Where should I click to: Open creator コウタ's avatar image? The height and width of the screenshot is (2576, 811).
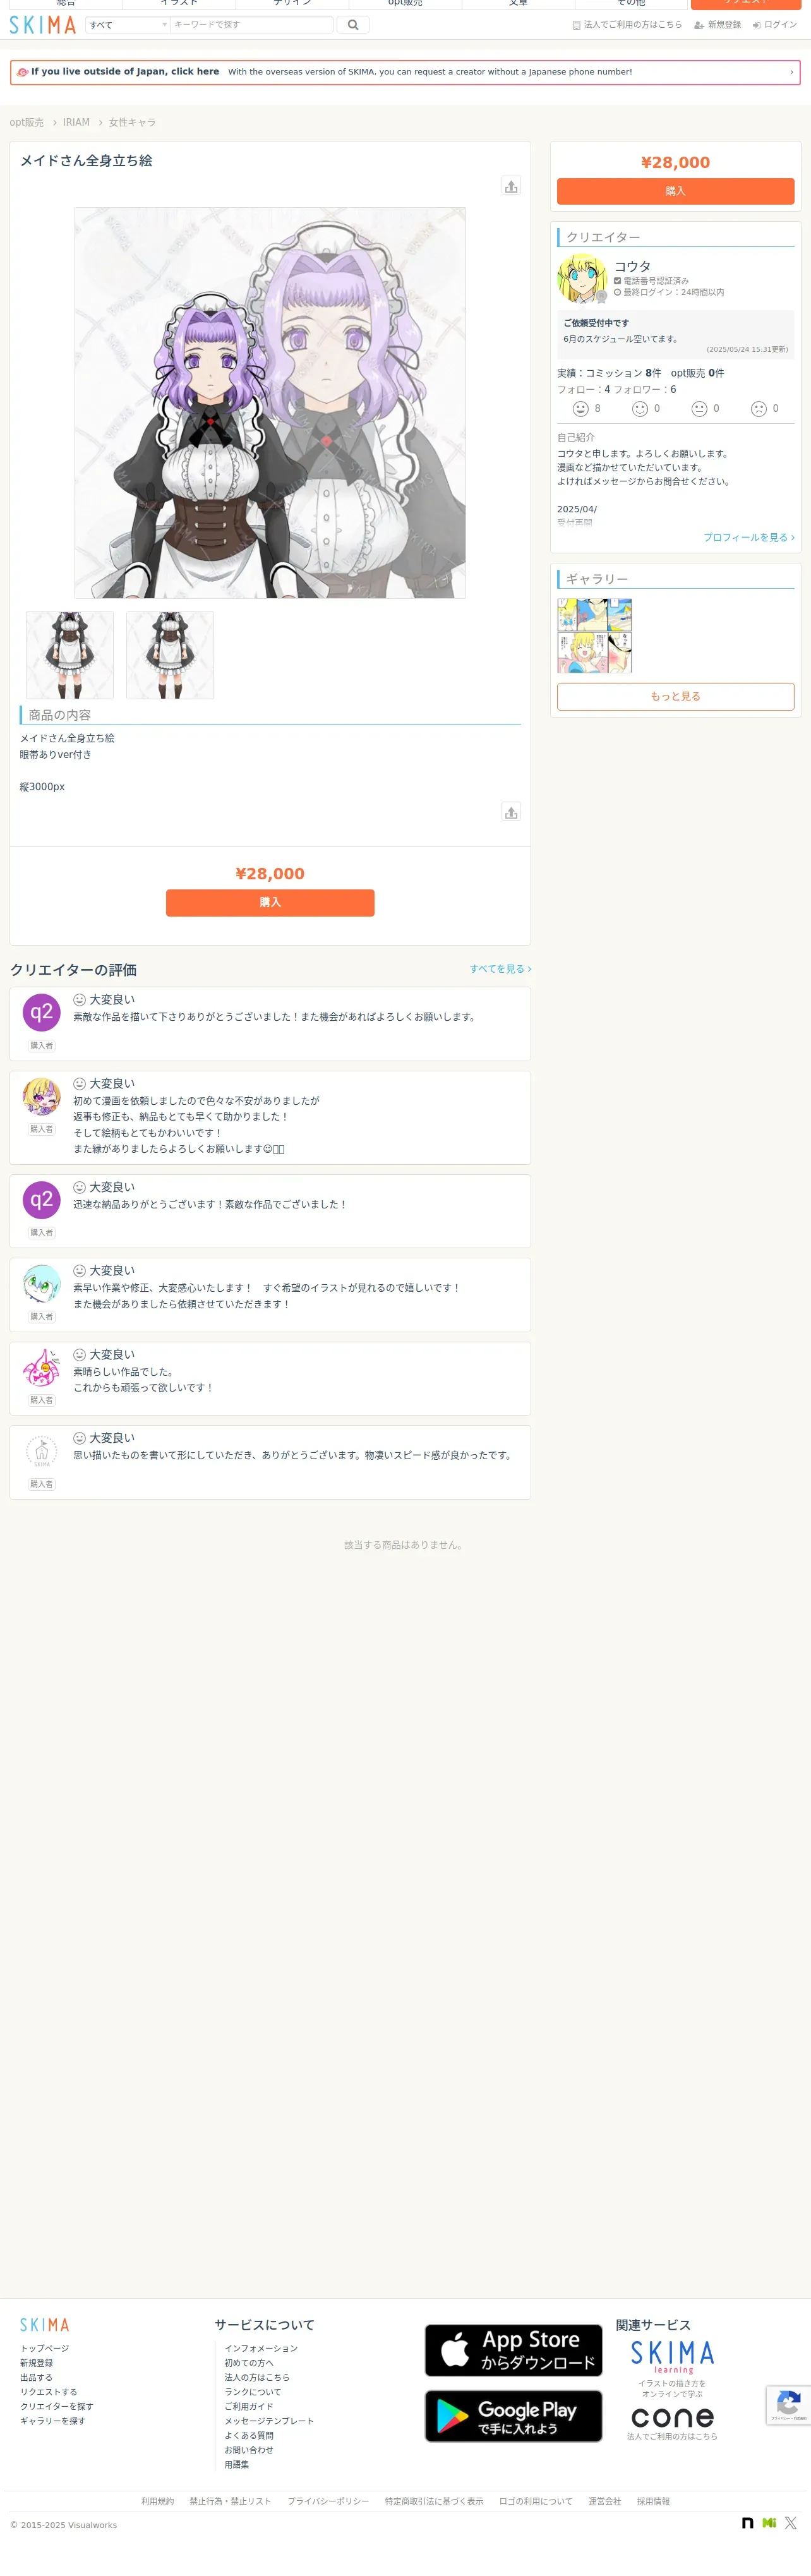pyautogui.click(x=582, y=278)
